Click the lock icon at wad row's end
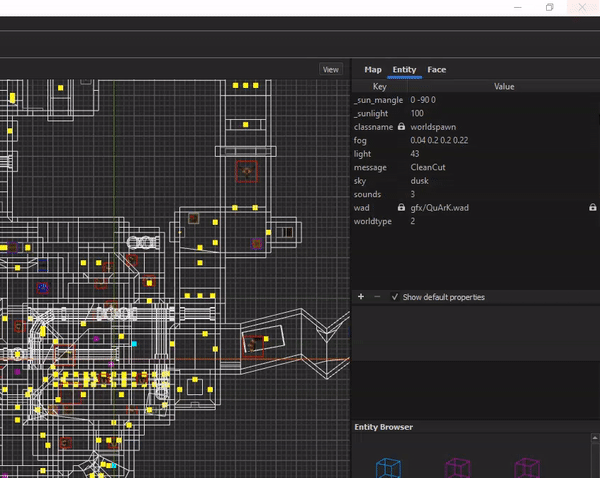The height and width of the screenshot is (478, 600). tap(592, 207)
